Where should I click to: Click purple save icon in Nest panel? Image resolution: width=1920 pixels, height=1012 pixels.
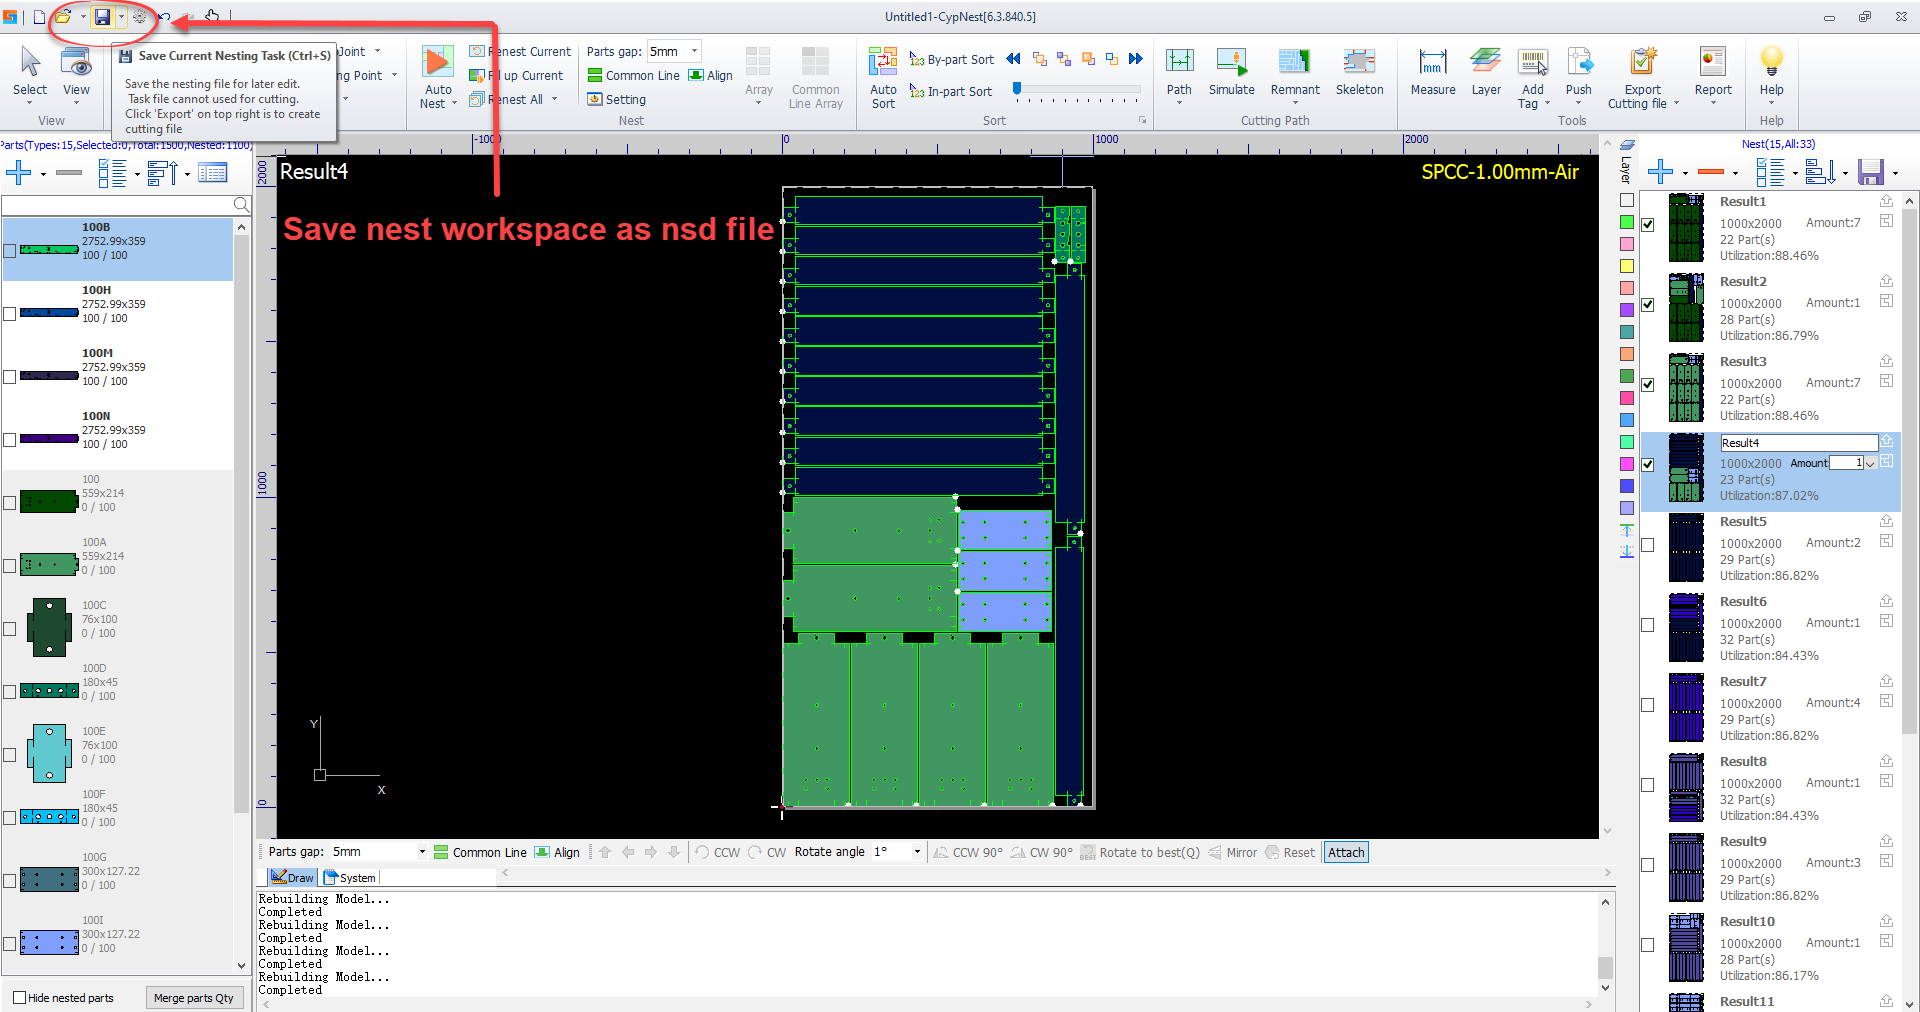pyautogui.click(x=1871, y=172)
